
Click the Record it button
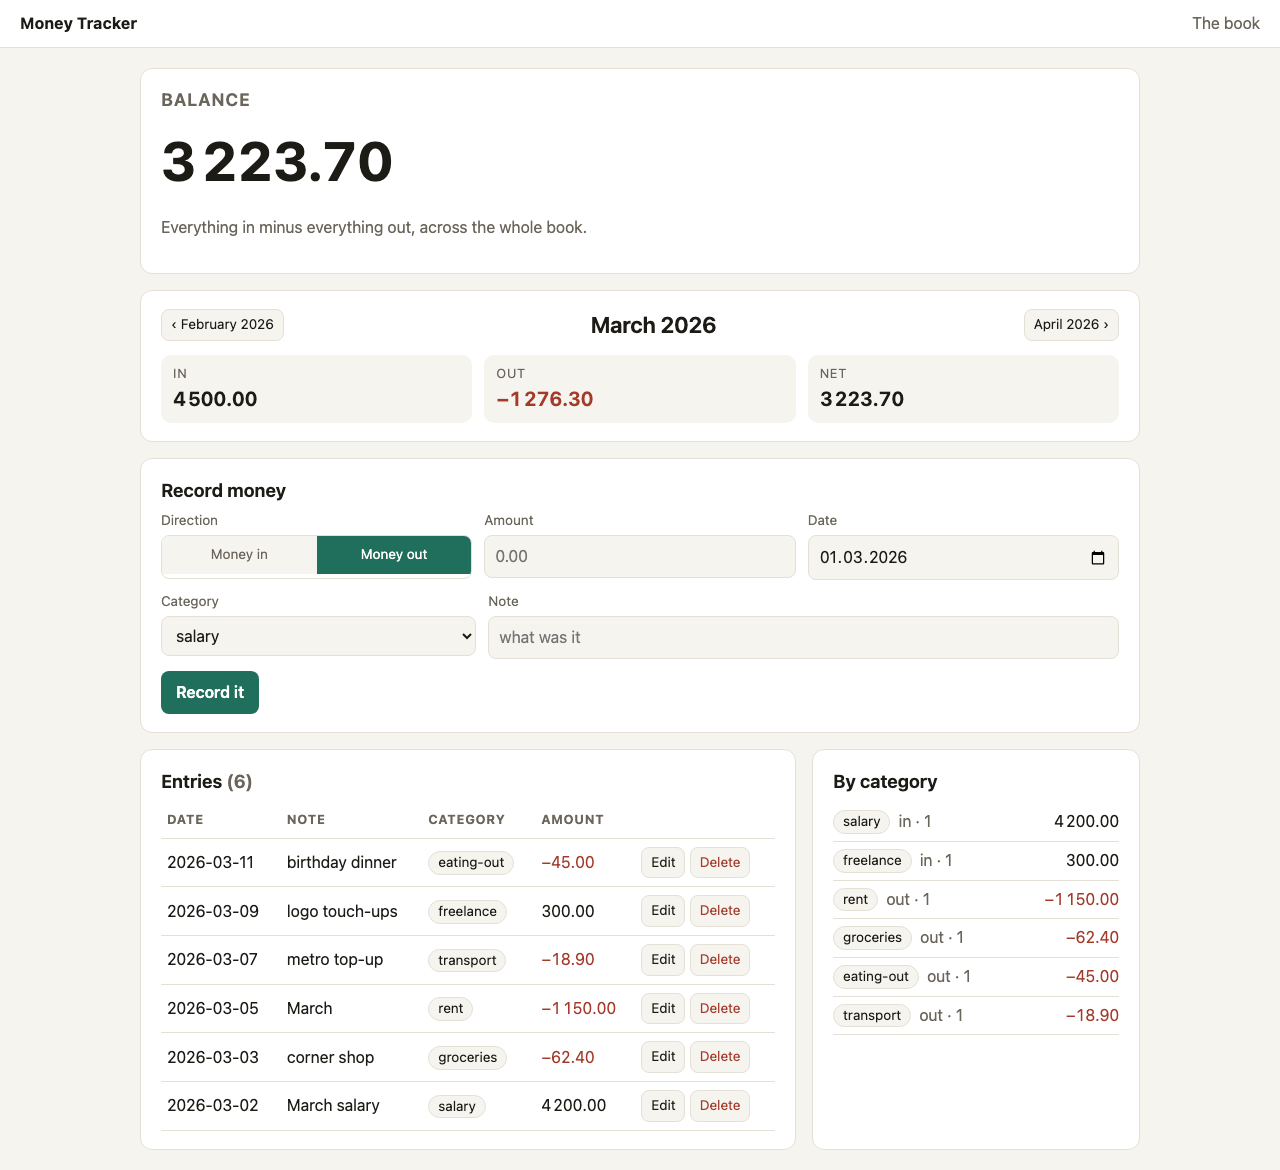(210, 692)
